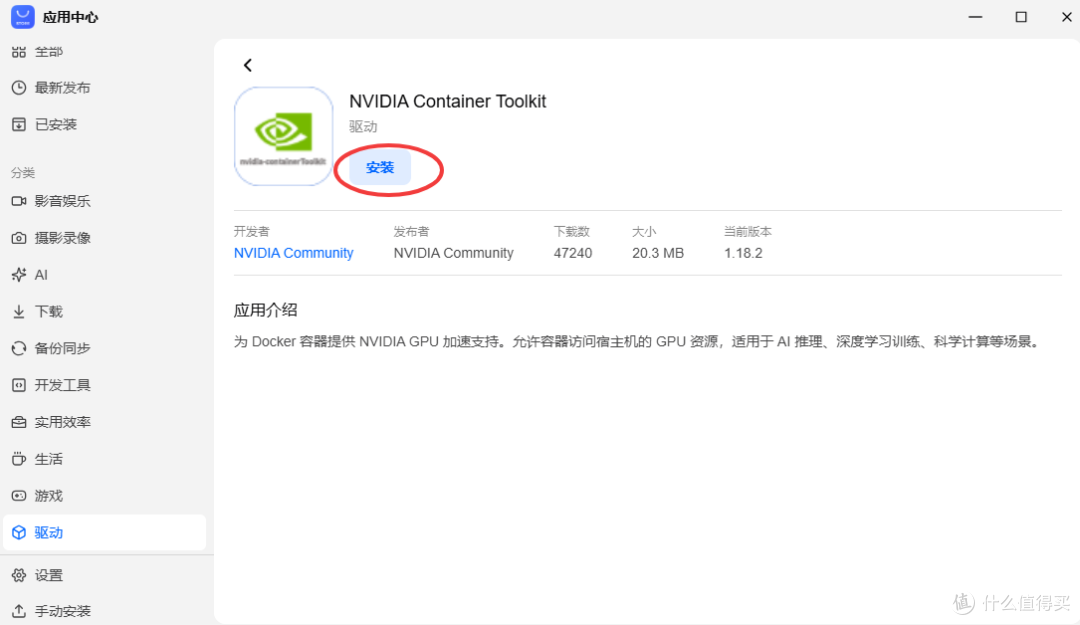Select the 游戏 category
This screenshot has width=1080, height=625.
pos(49,495)
